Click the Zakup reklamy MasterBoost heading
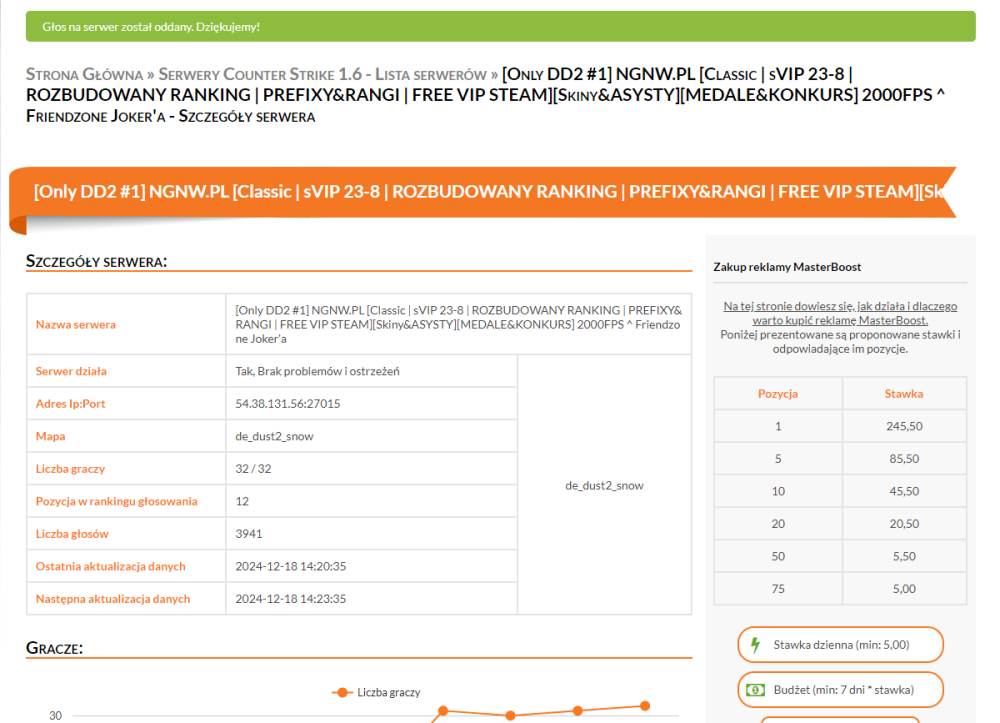This screenshot has width=1000, height=723. (787, 267)
